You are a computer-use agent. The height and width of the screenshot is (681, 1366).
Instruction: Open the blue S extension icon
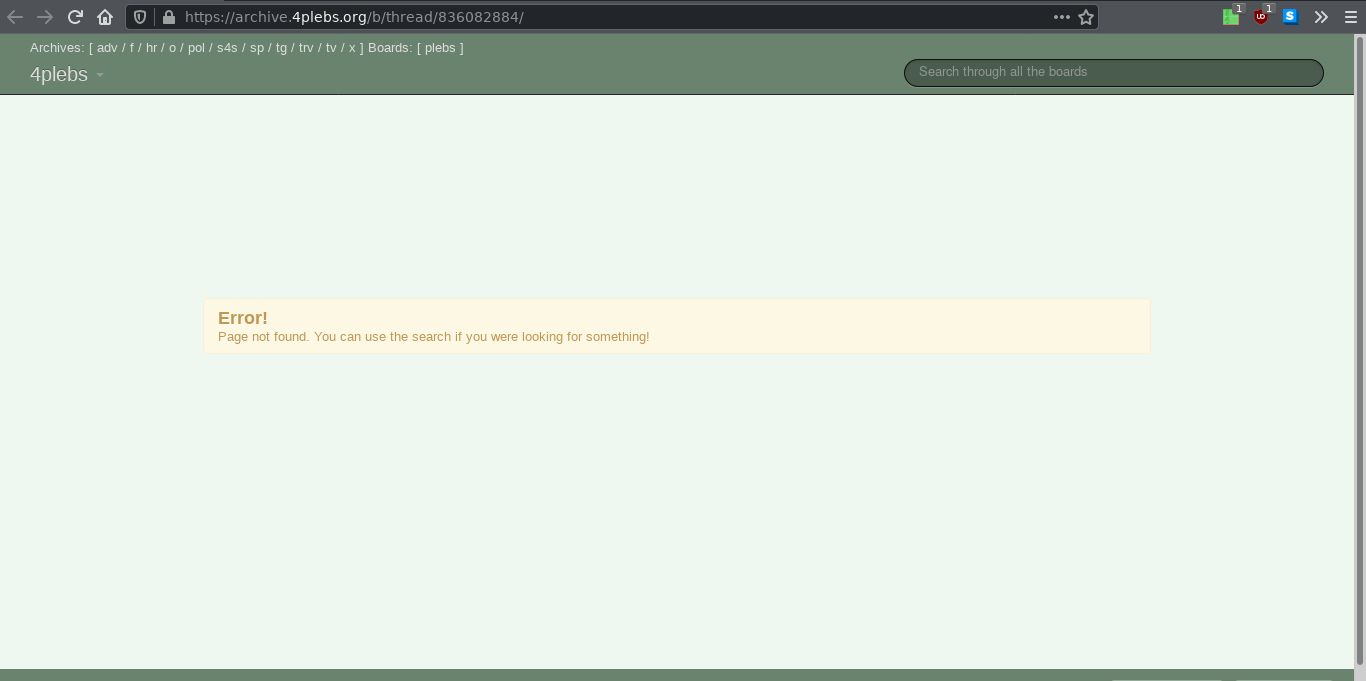coord(1290,17)
